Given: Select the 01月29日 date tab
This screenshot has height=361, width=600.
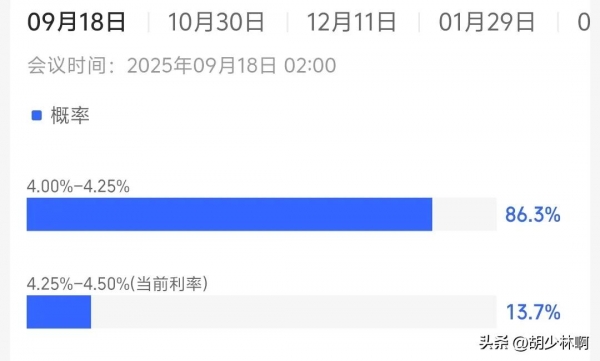Looking at the screenshot, I should click(487, 22).
